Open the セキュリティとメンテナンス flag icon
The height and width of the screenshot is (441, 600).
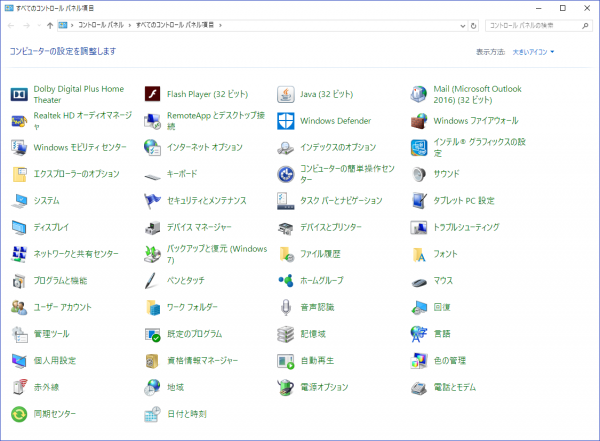(152, 201)
